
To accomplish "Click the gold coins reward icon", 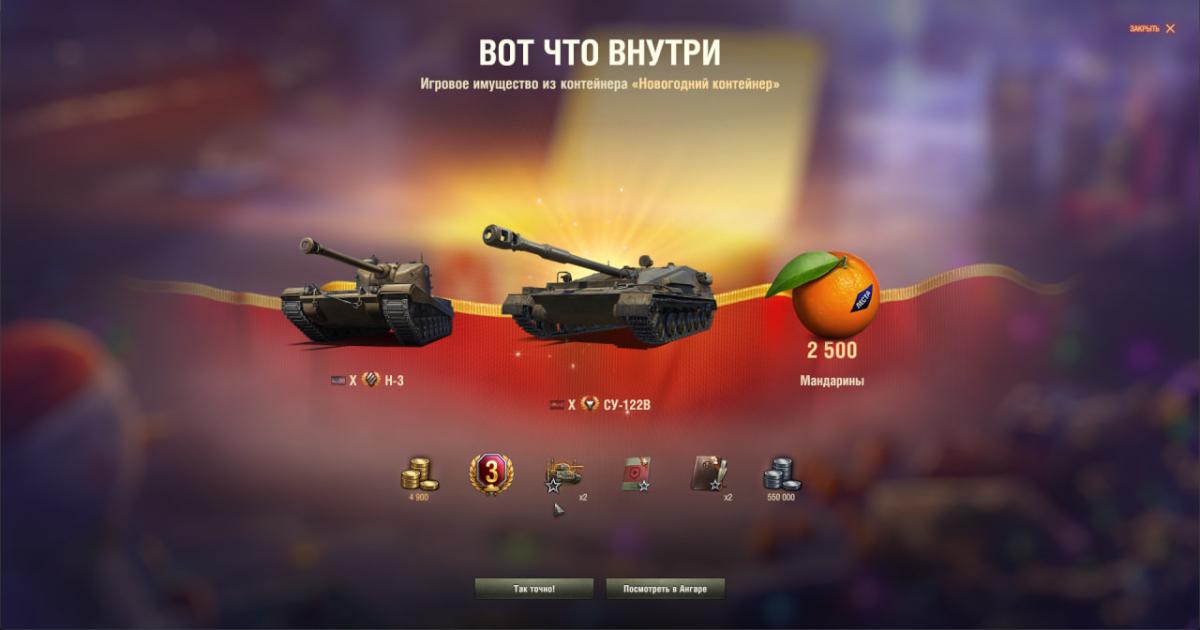I will point(418,473).
